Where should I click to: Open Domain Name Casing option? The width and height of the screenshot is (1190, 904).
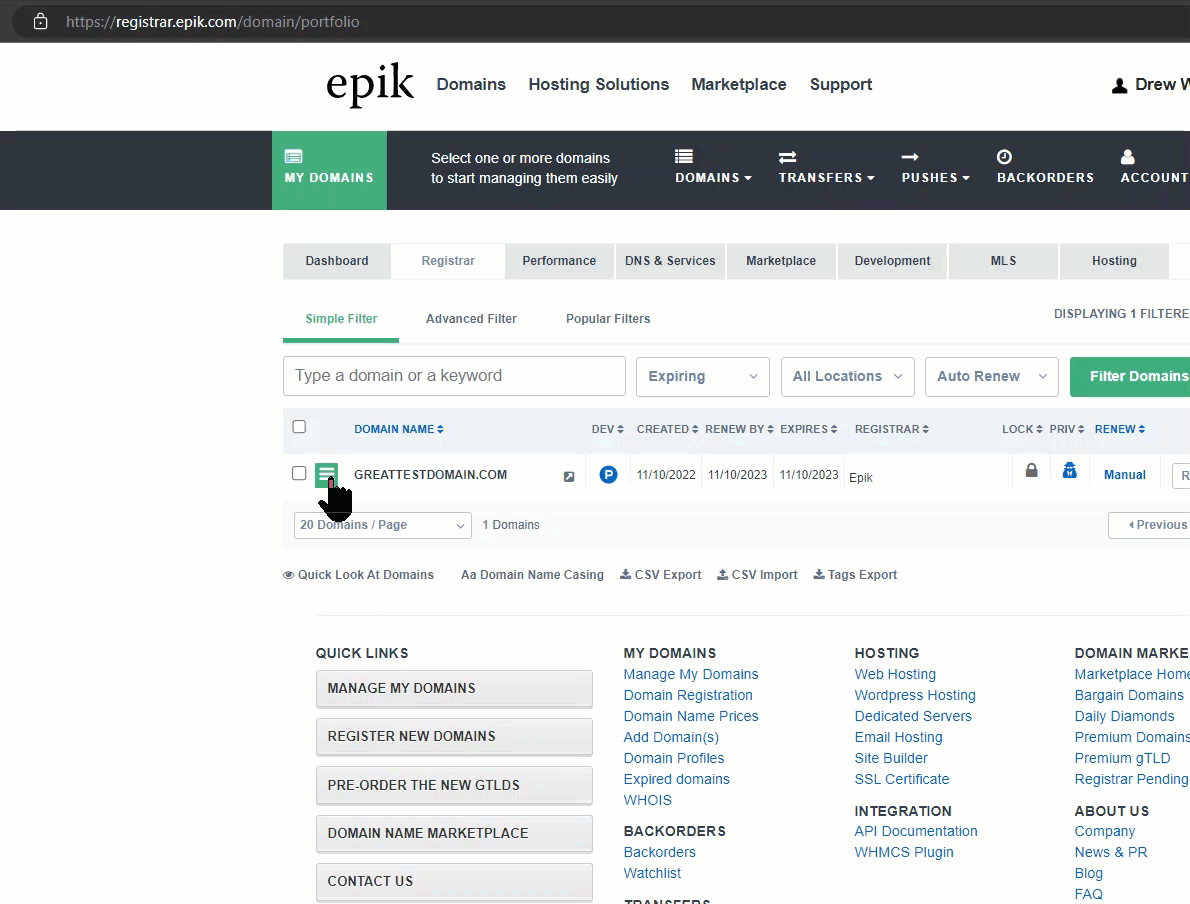click(x=532, y=575)
